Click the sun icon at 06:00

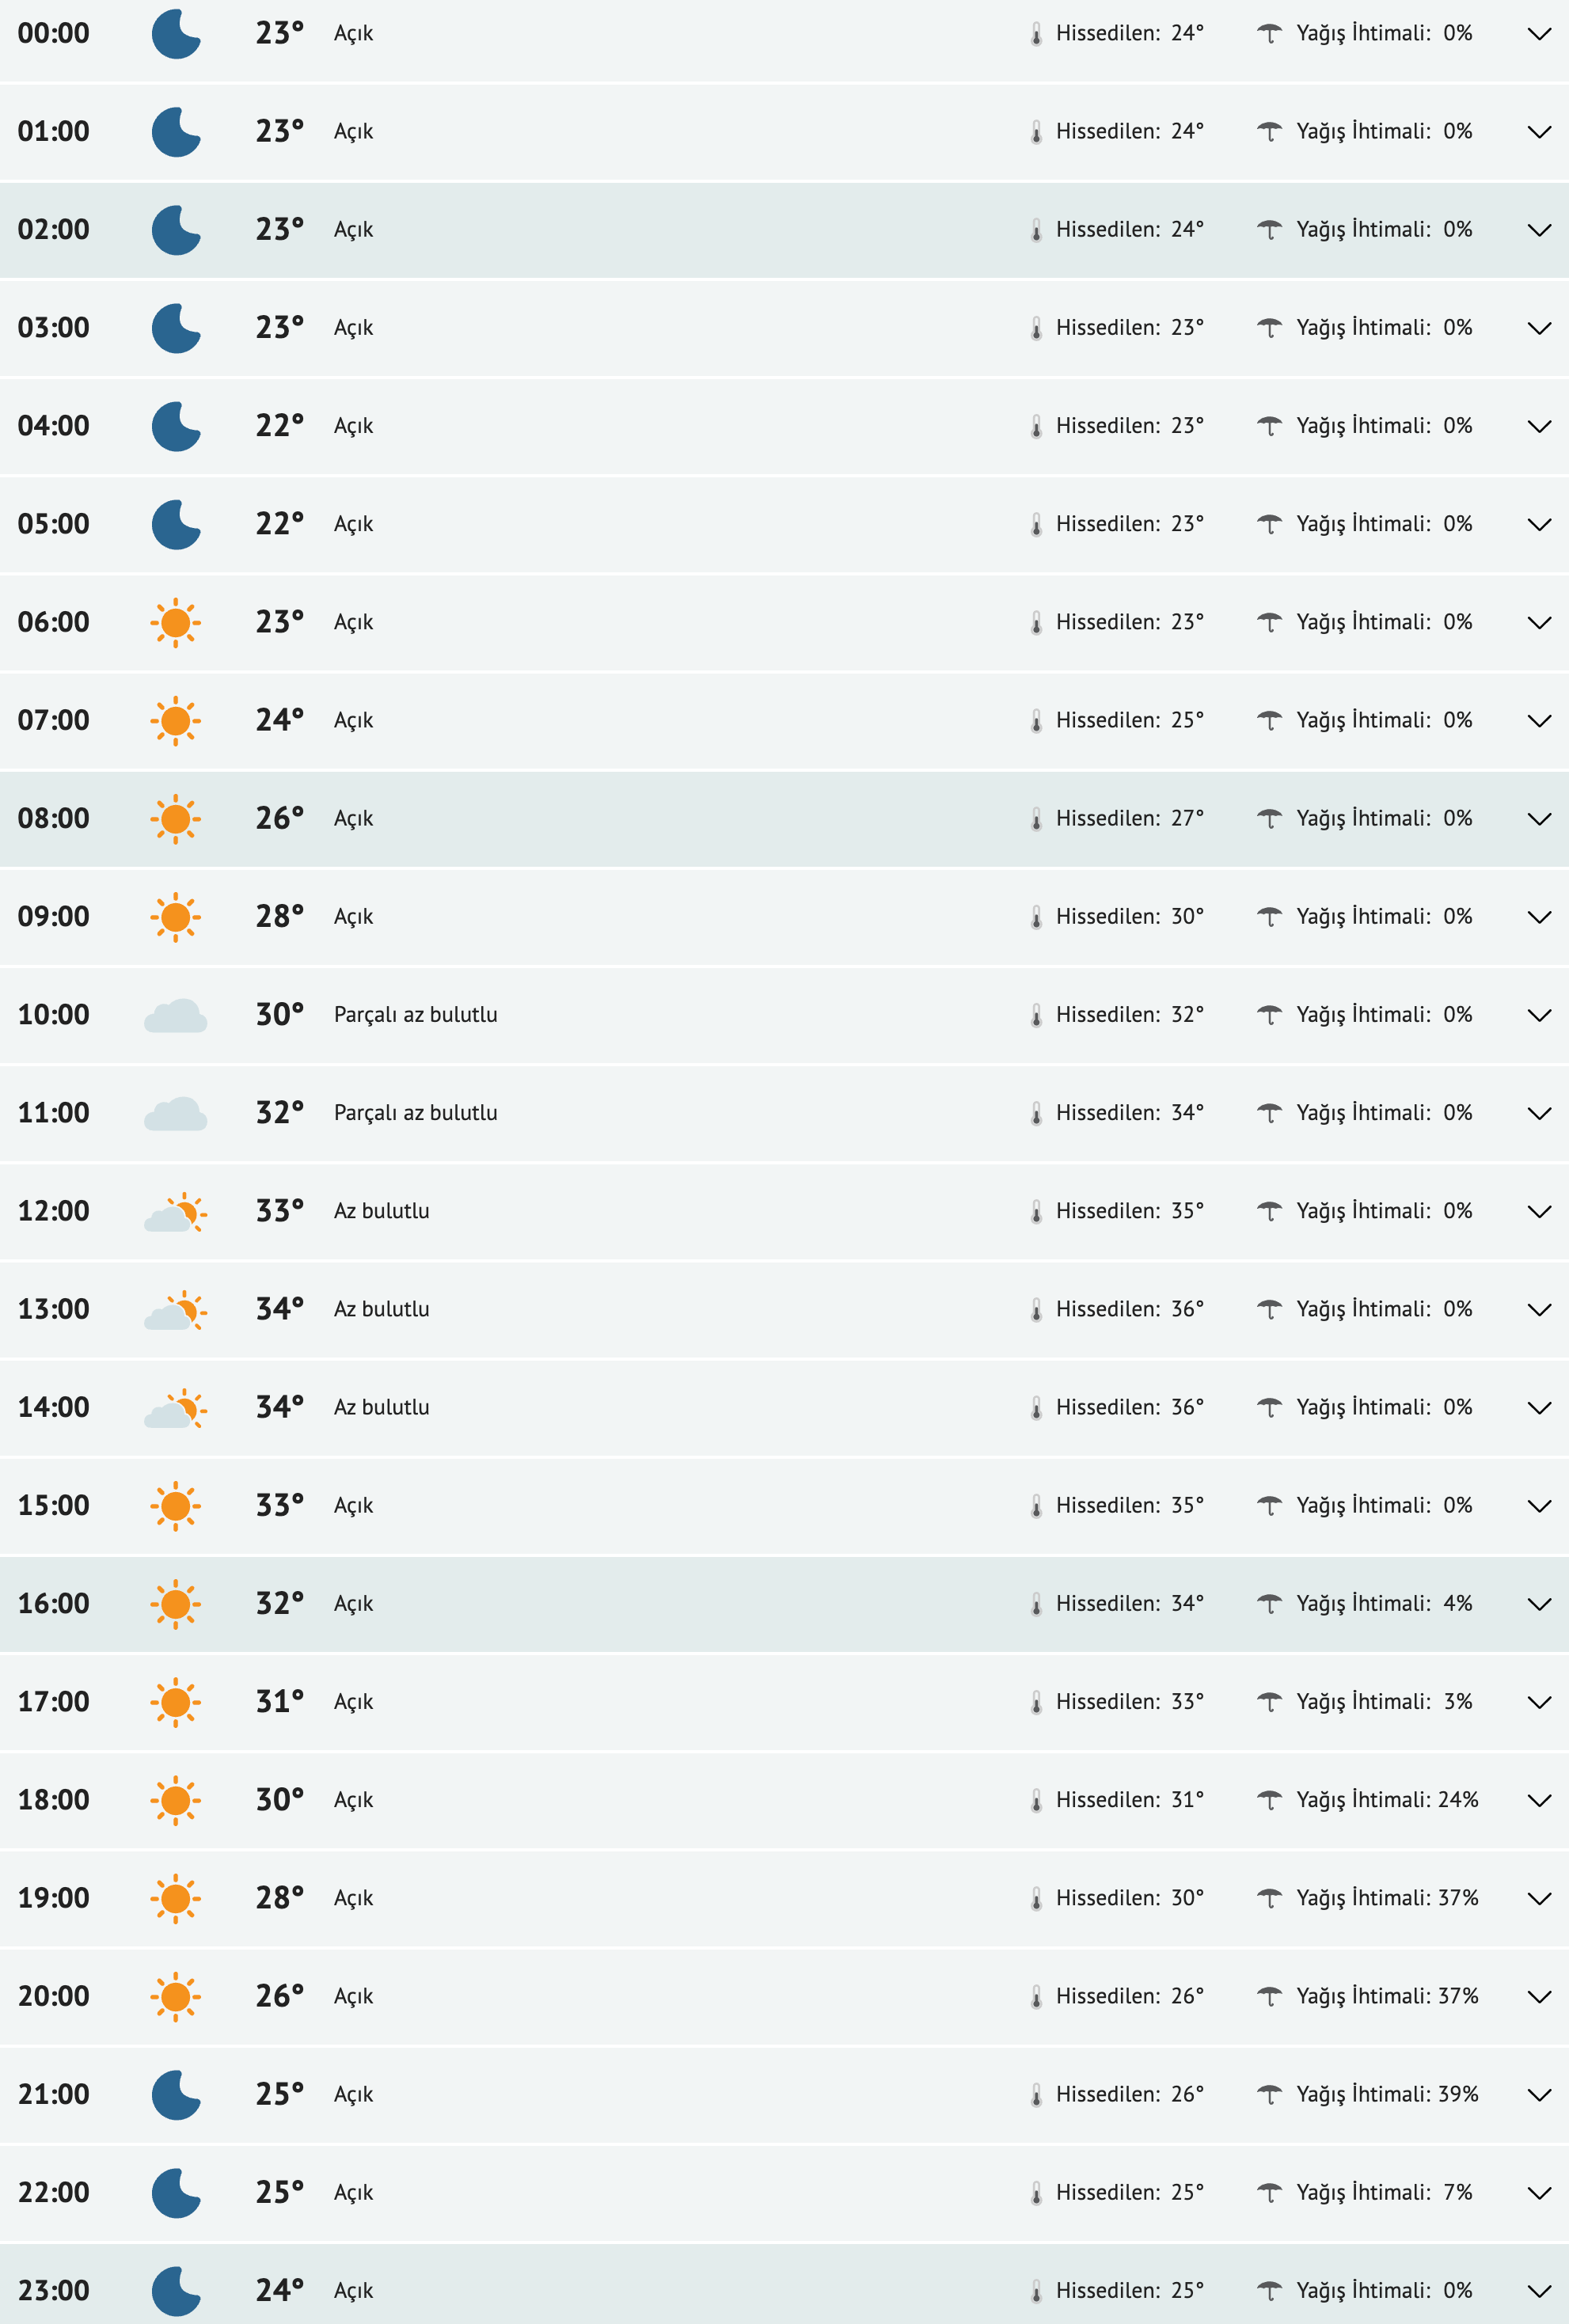[176, 622]
